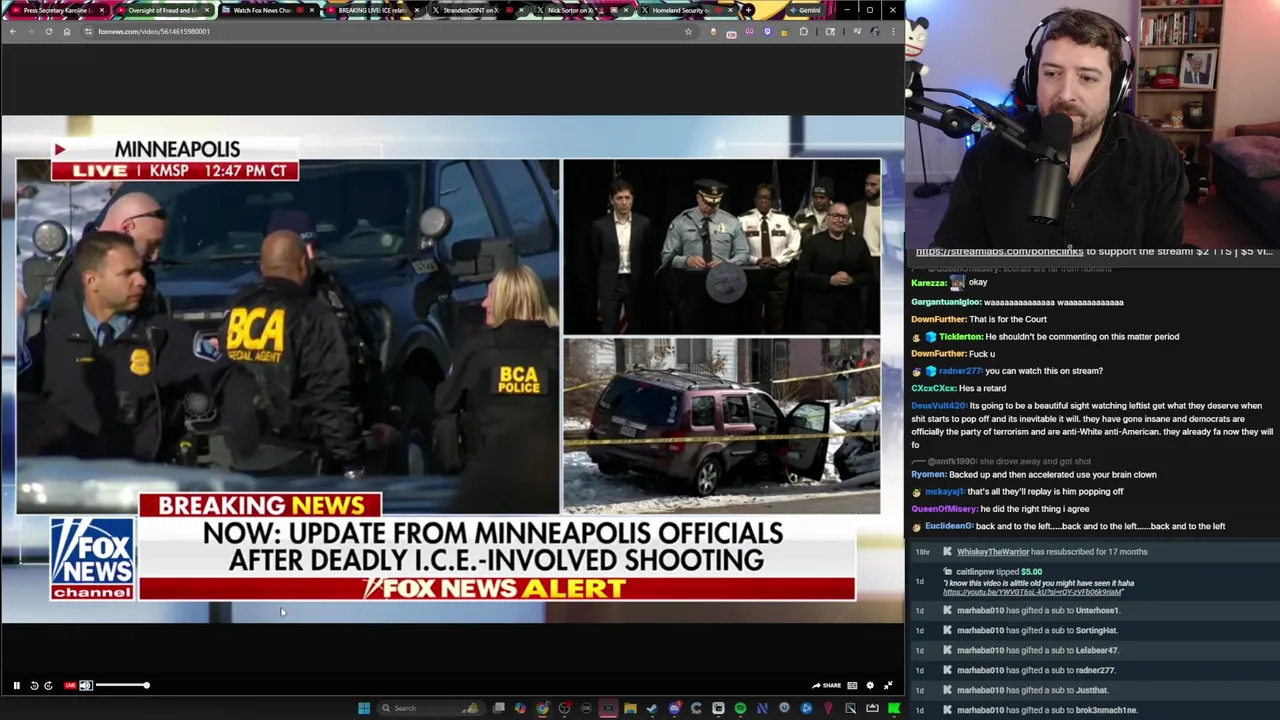
Task: Click chat username DeusVult420
Action: click(x=939, y=406)
